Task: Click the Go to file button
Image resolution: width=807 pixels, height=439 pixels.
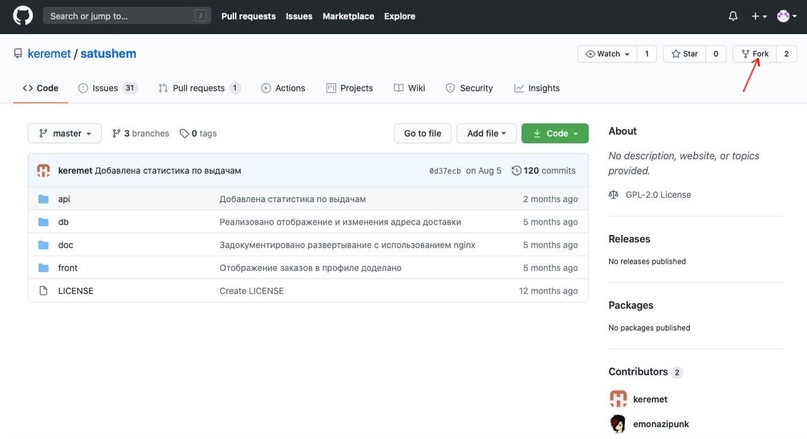Action: (423, 133)
